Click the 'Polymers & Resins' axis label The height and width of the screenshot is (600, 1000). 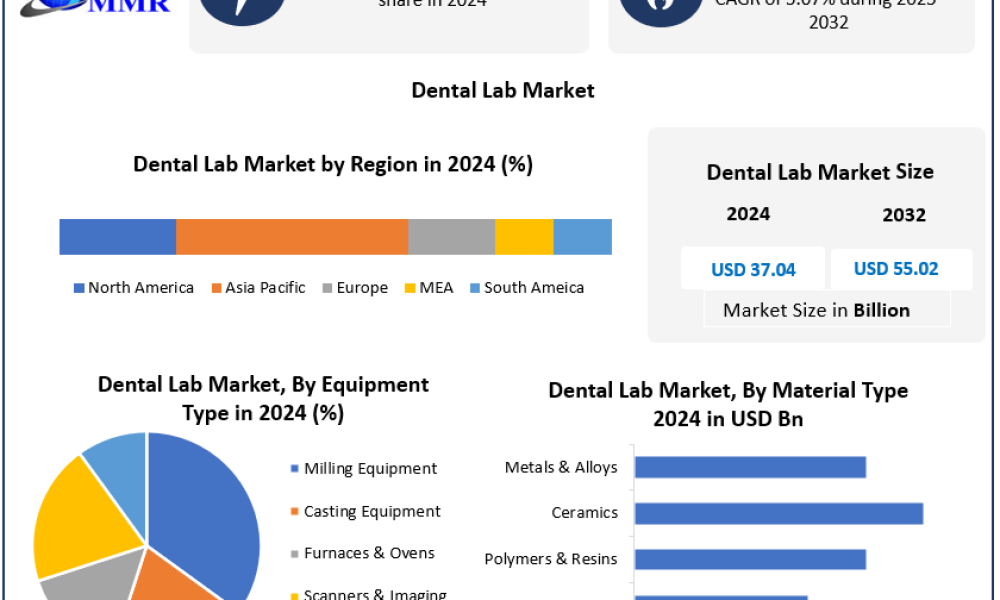[550, 559]
